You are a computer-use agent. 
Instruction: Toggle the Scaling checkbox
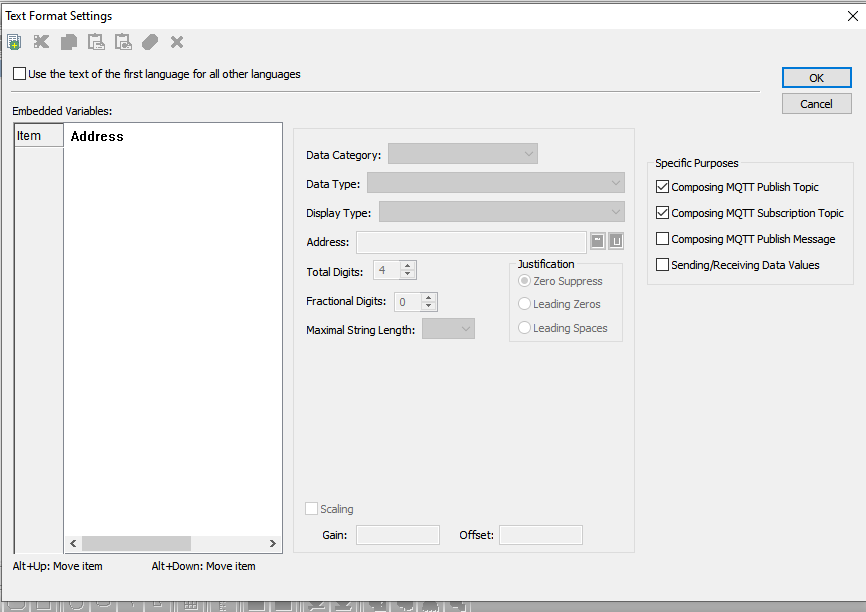311,509
